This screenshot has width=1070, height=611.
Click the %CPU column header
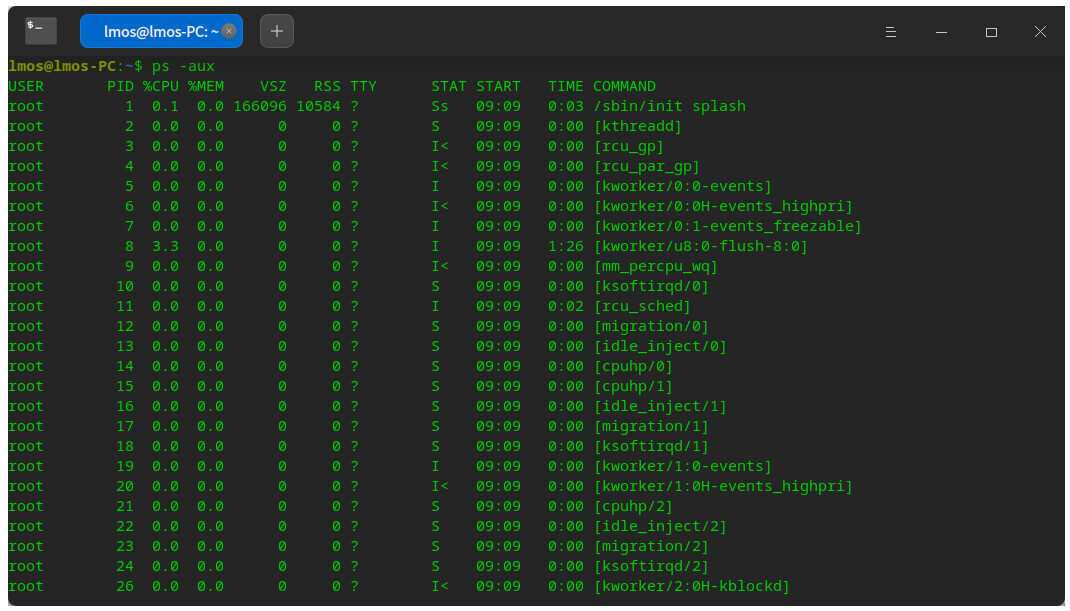[160, 86]
